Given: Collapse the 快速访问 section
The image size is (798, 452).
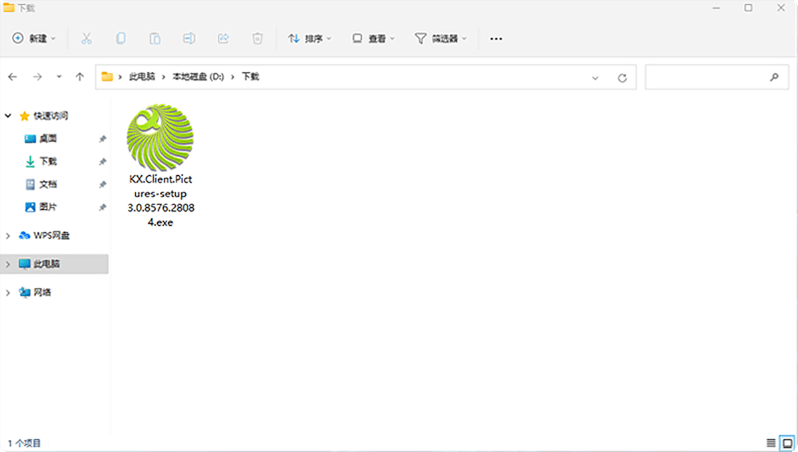Looking at the screenshot, I should 8,116.
